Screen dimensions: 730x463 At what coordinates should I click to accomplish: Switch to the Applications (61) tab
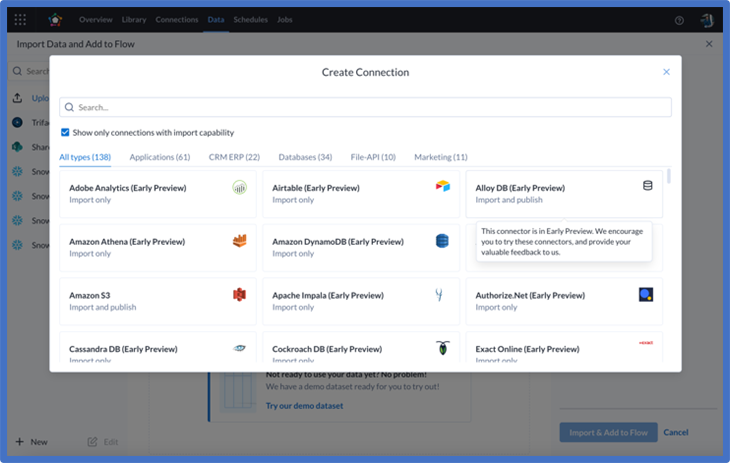tap(160, 157)
